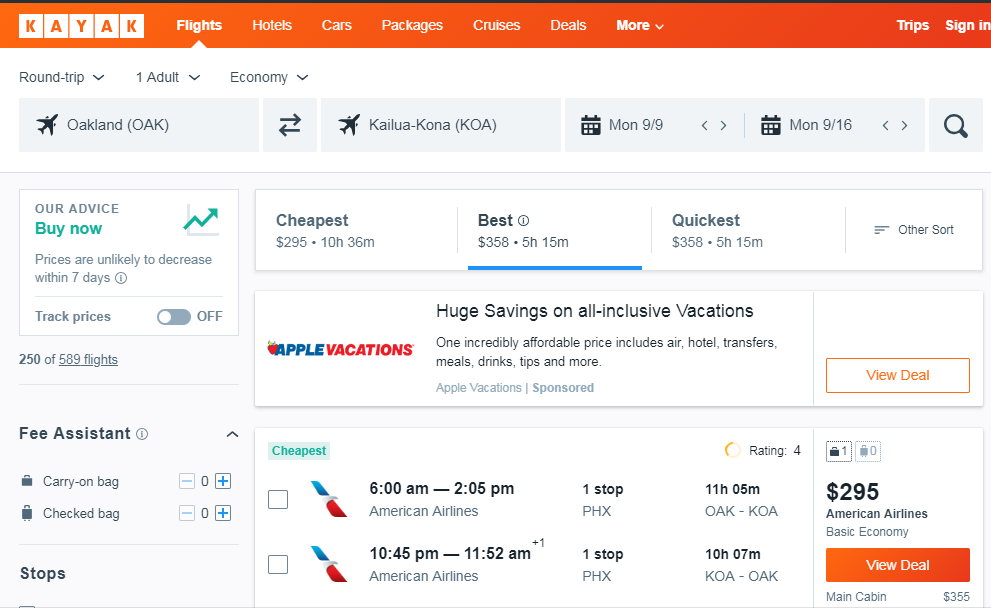The height and width of the screenshot is (610, 991).
Task: Sort results by Cheapest
Action: pyautogui.click(x=356, y=231)
